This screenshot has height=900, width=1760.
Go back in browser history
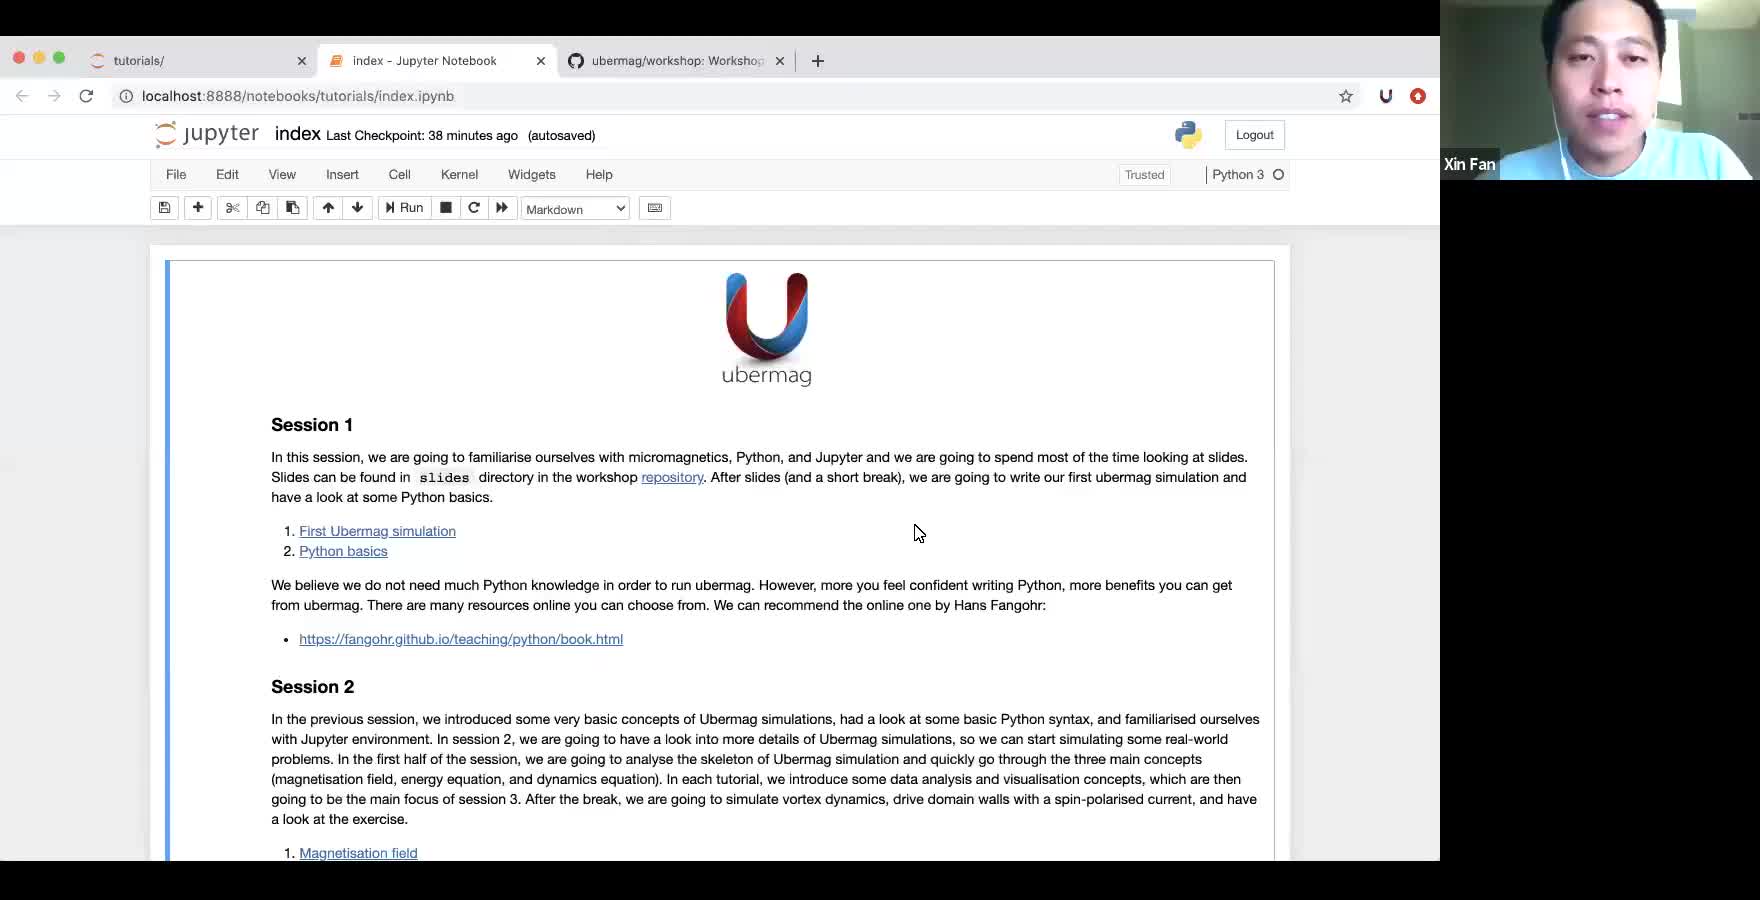tap(22, 96)
